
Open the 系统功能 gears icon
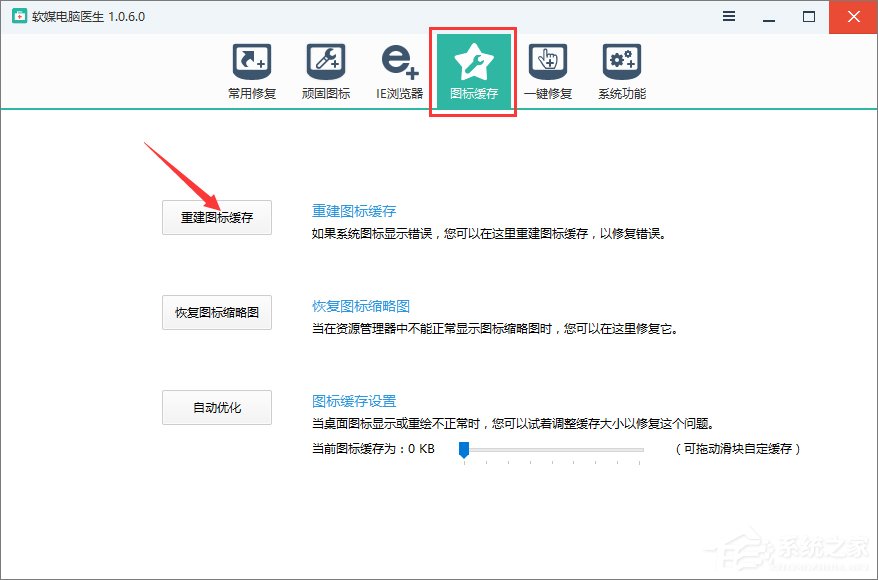[621, 60]
